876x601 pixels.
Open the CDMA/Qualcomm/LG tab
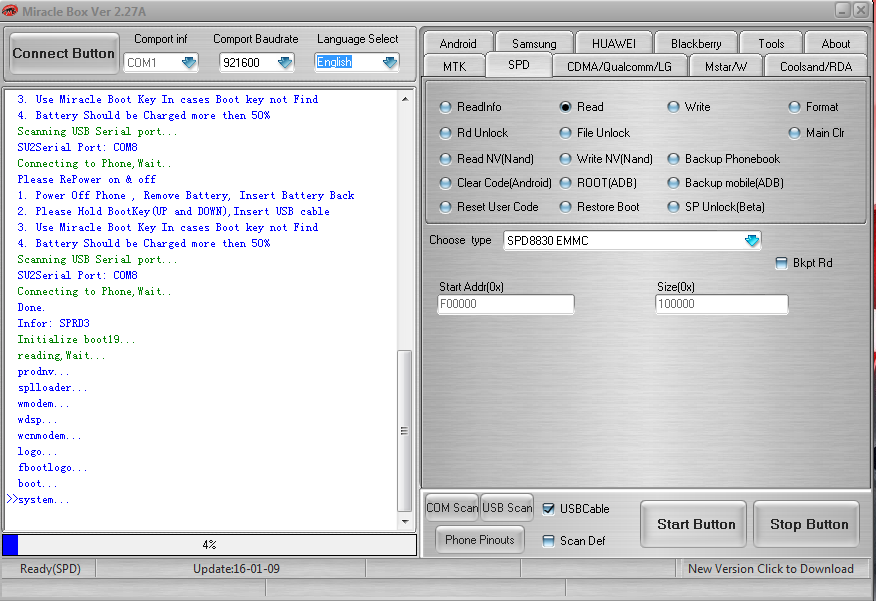(x=619, y=66)
